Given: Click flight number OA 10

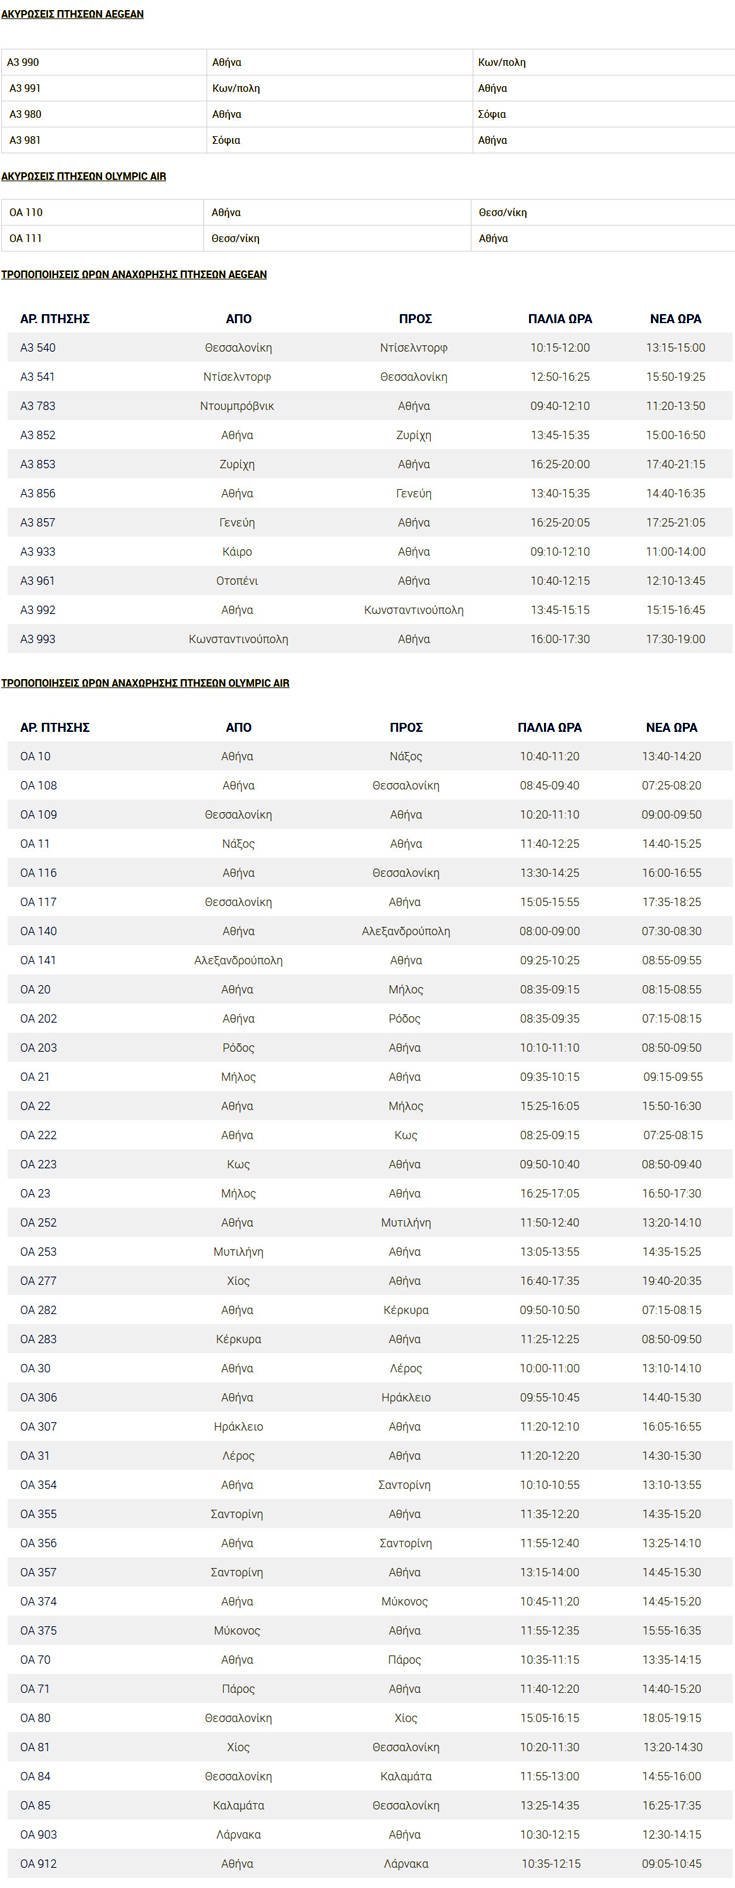Looking at the screenshot, I should 35,757.
